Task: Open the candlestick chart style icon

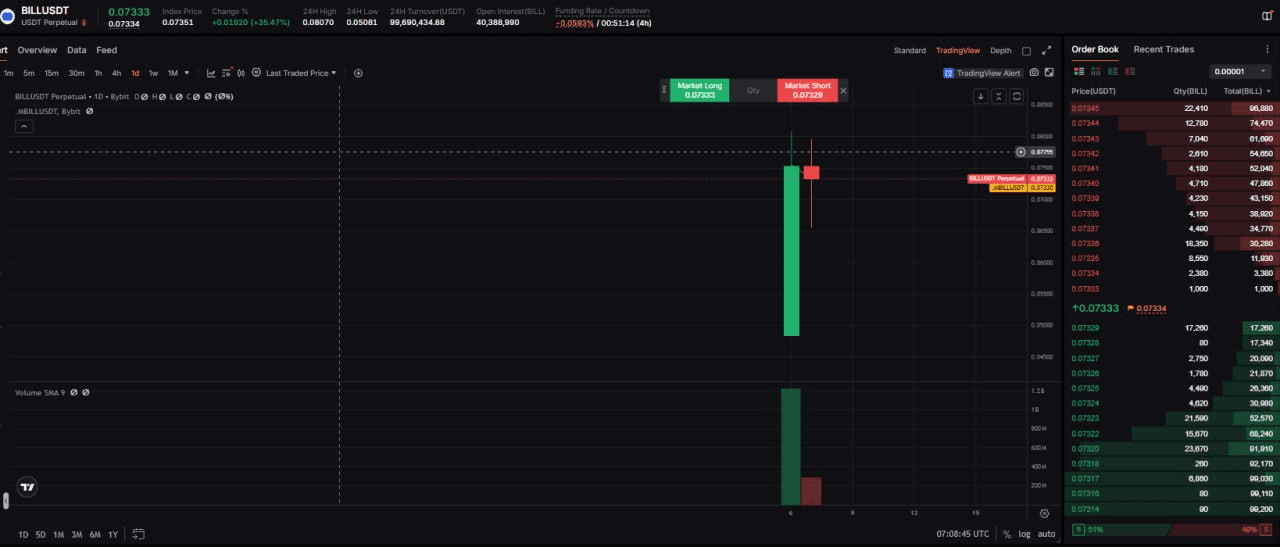Action: pyautogui.click(x=241, y=73)
